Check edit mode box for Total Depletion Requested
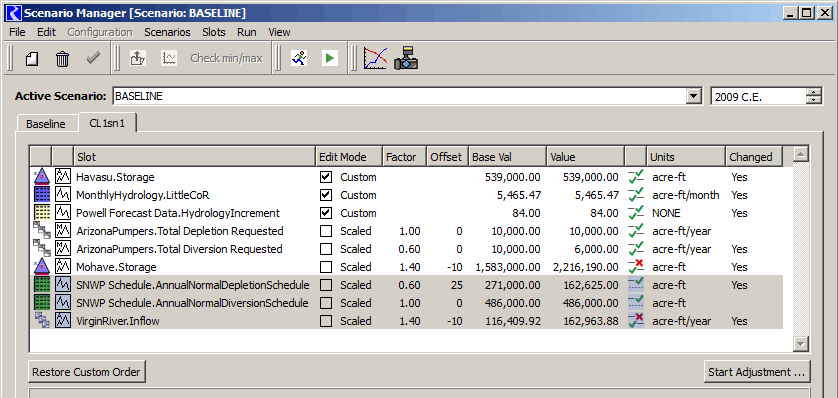Image resolution: width=838 pixels, height=398 pixels. point(325,231)
